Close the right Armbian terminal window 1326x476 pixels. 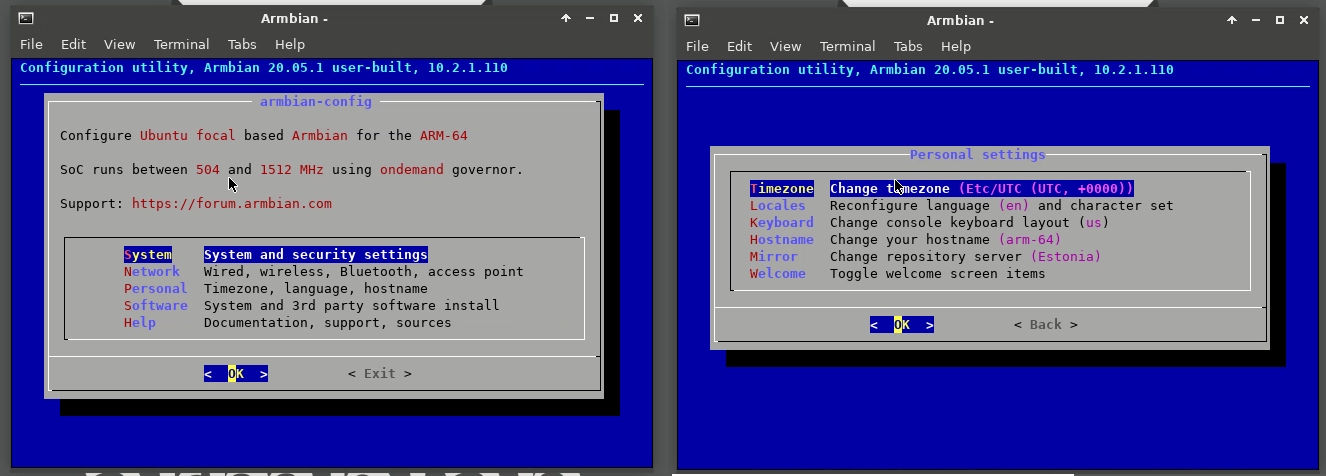[x=1304, y=20]
